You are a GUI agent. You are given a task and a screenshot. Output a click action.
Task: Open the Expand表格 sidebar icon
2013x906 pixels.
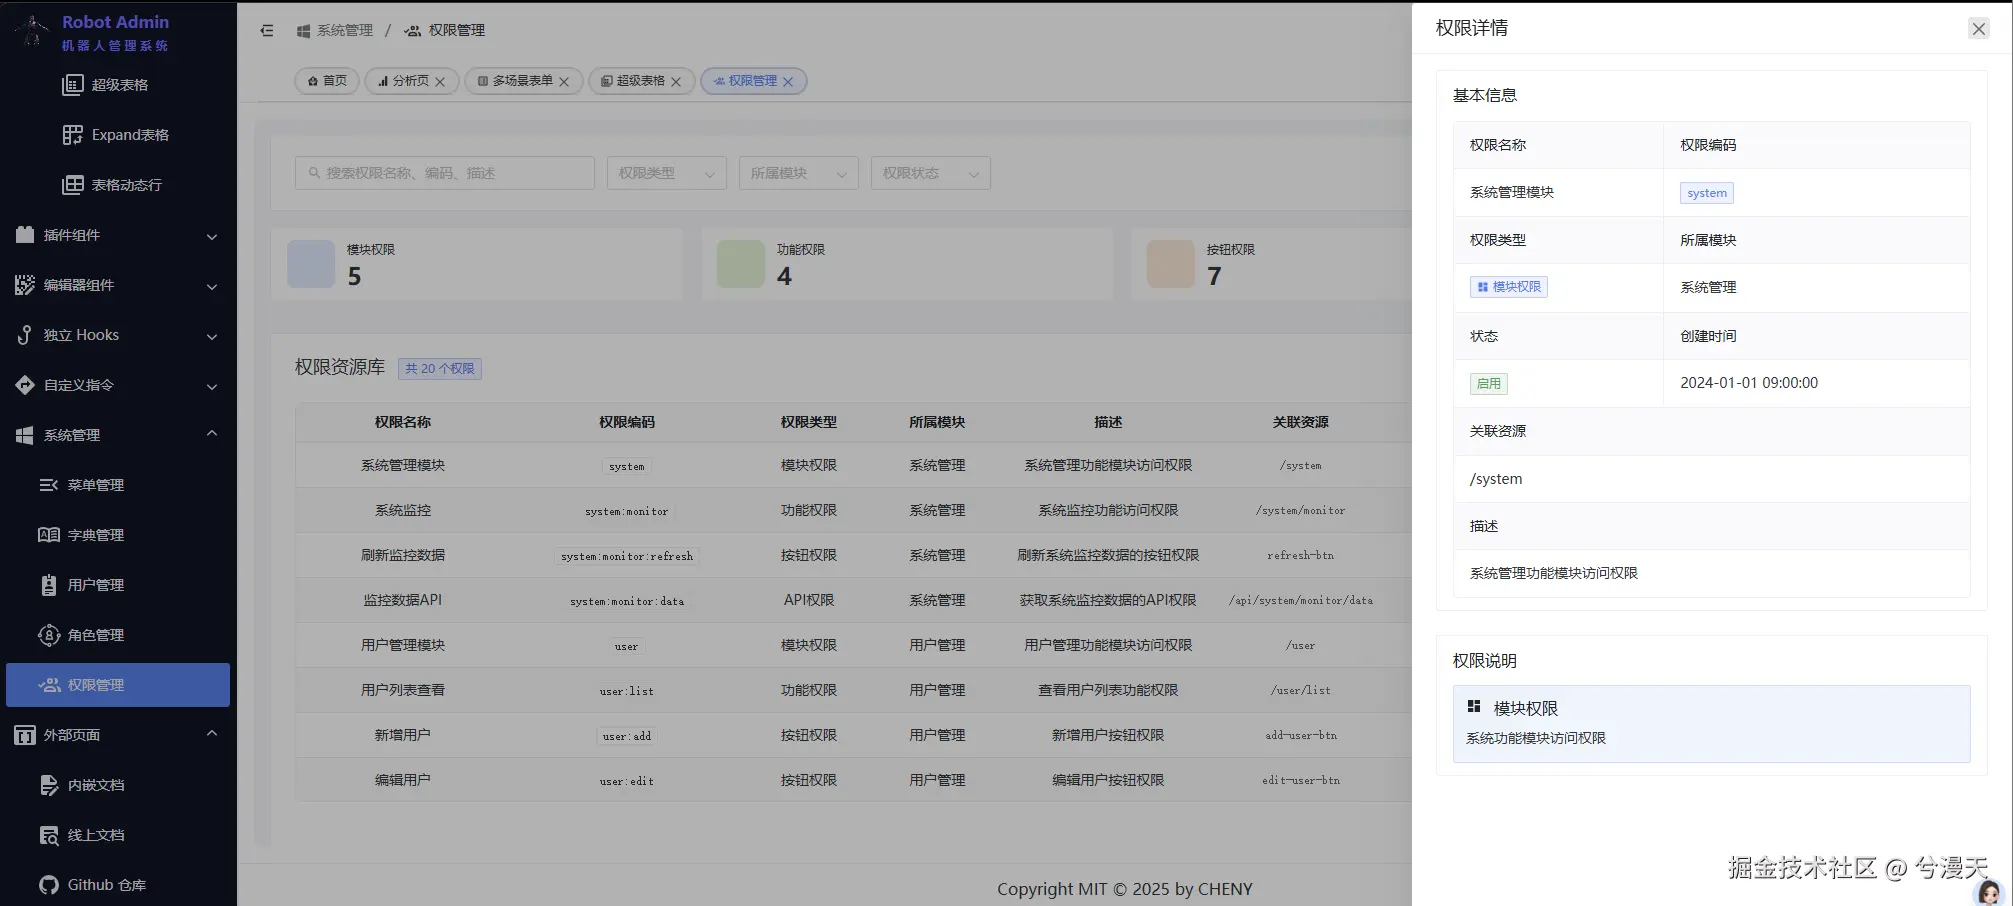pos(73,135)
